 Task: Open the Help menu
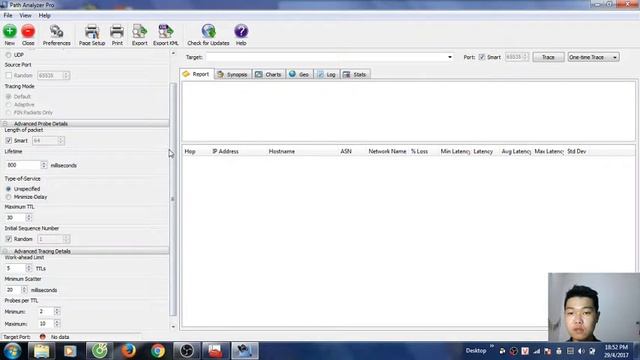pos(44,16)
